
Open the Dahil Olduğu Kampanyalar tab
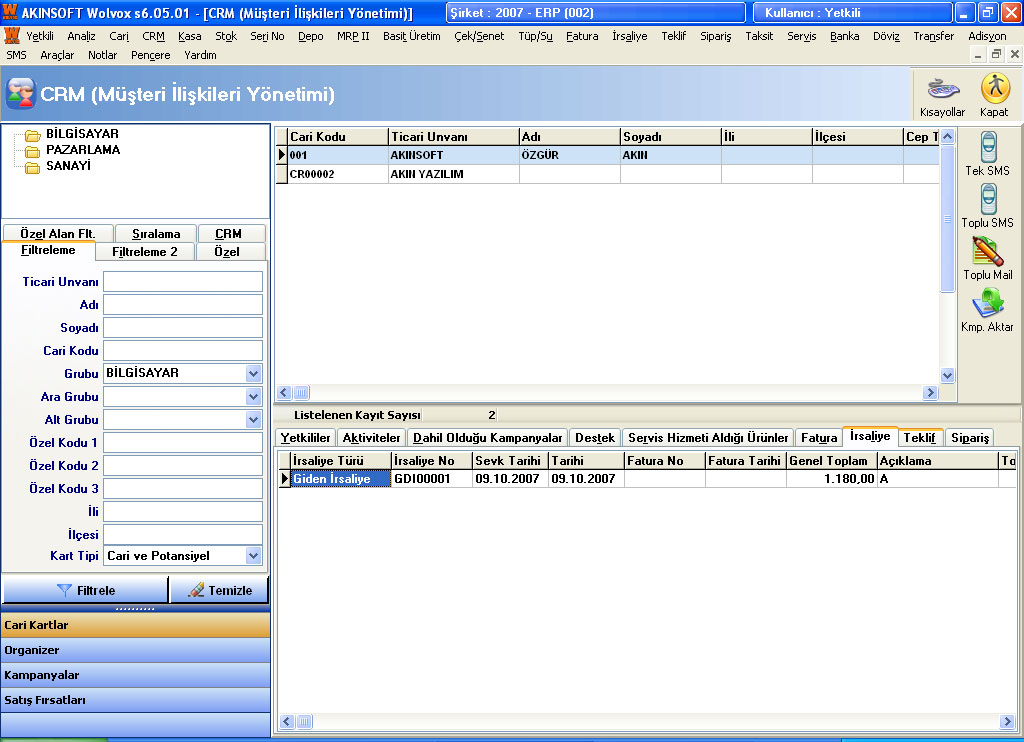tap(488, 438)
